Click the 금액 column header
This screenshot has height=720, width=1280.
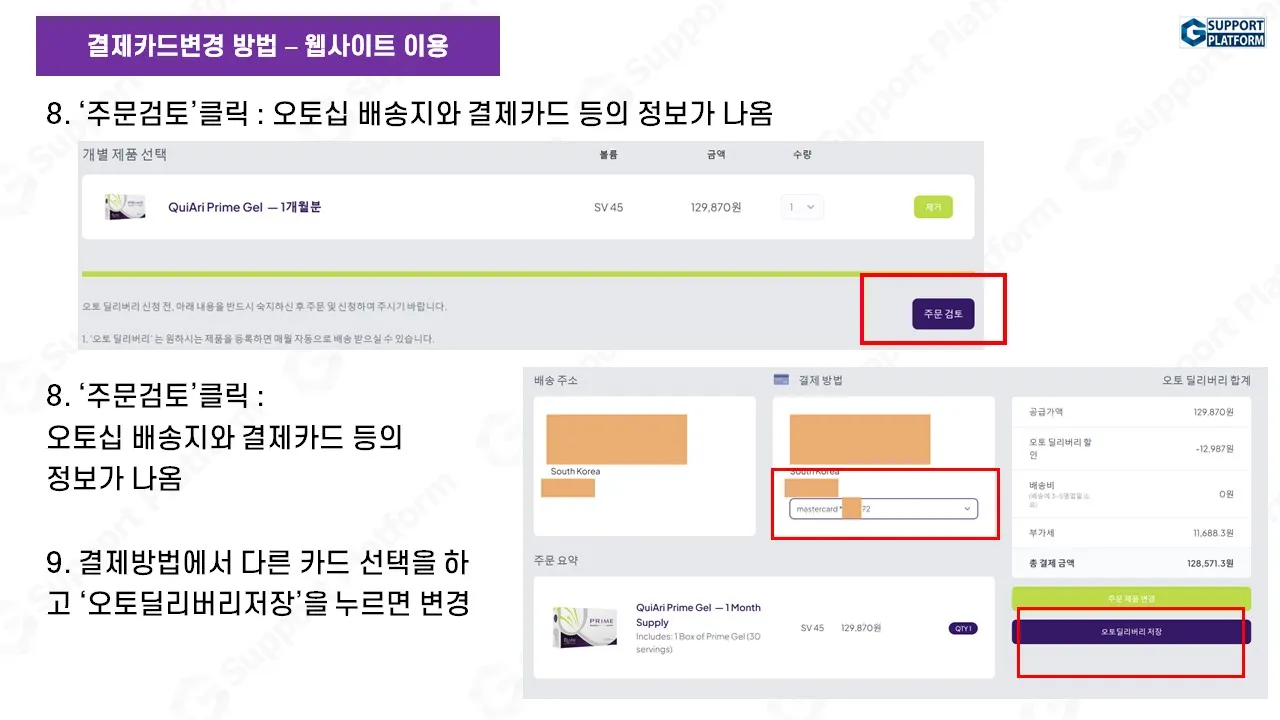715,155
